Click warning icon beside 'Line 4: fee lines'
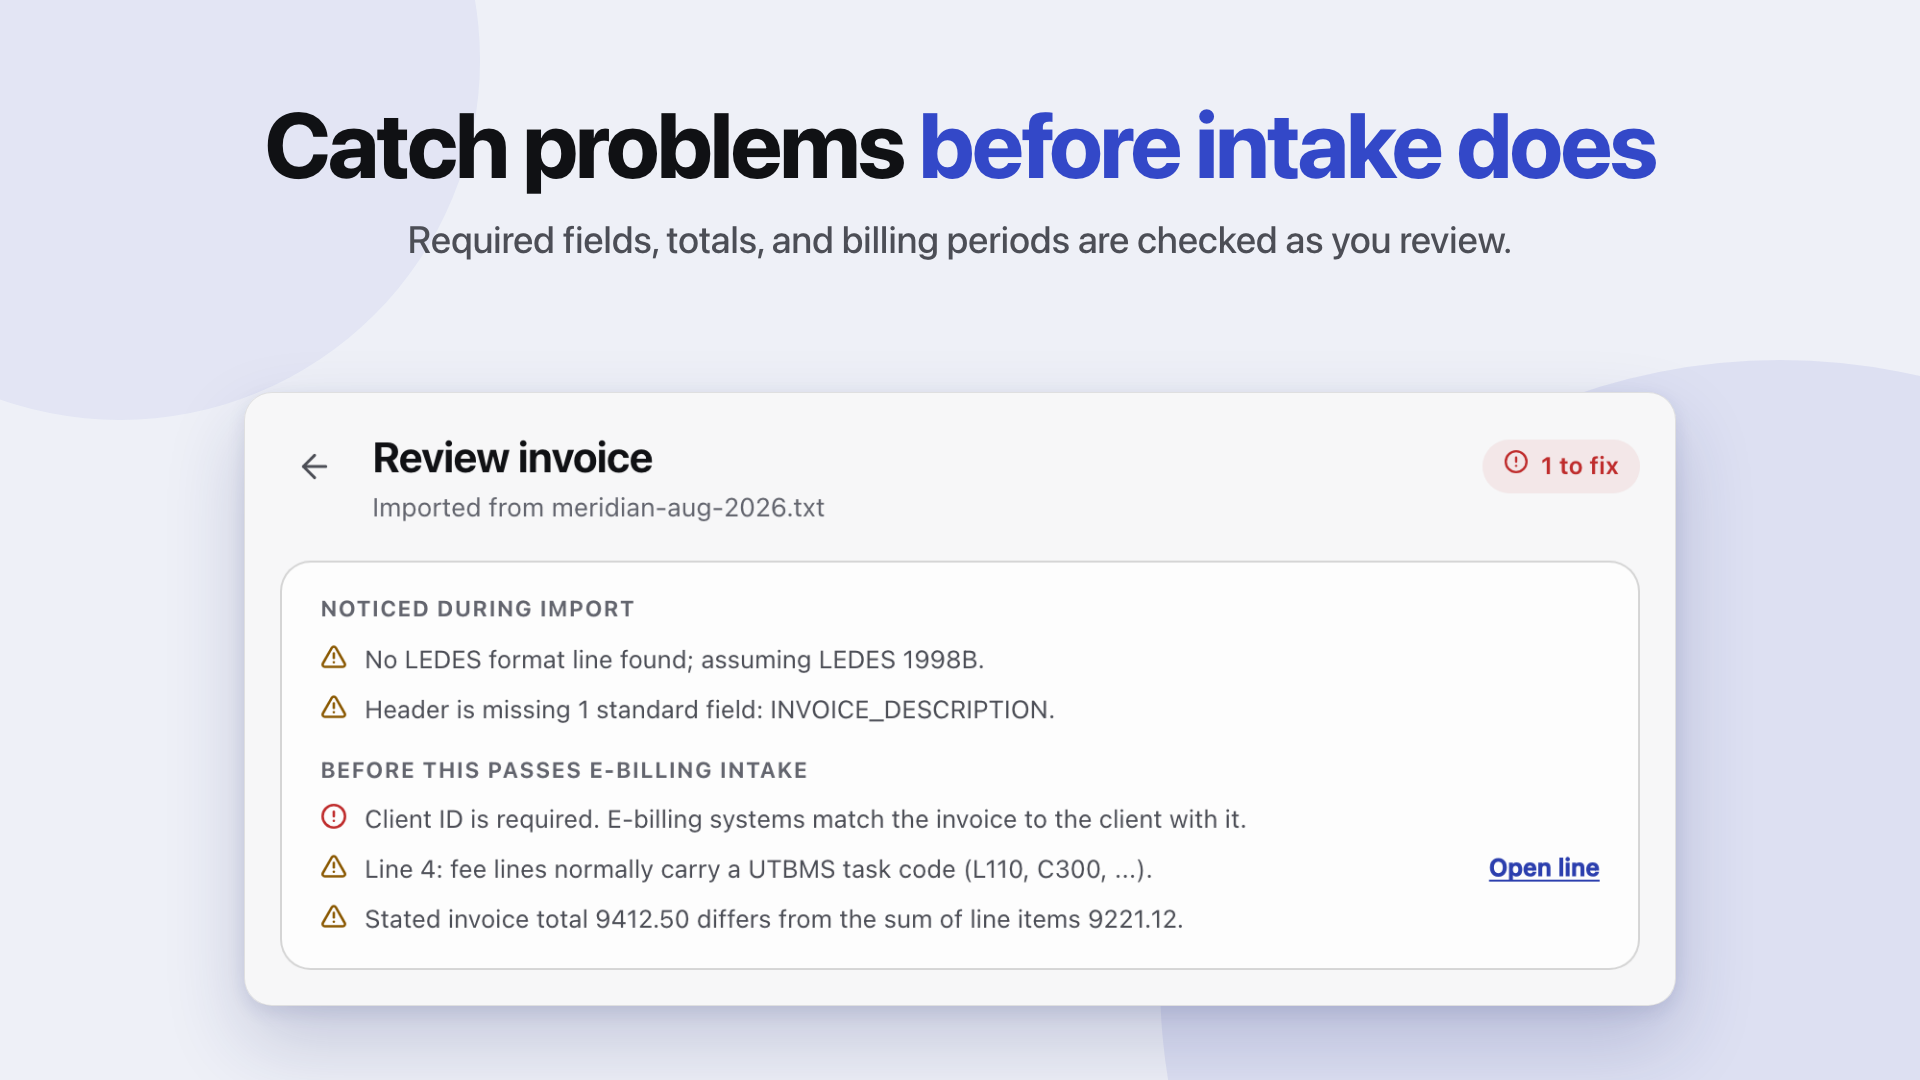This screenshot has width=1920, height=1080. click(x=334, y=867)
